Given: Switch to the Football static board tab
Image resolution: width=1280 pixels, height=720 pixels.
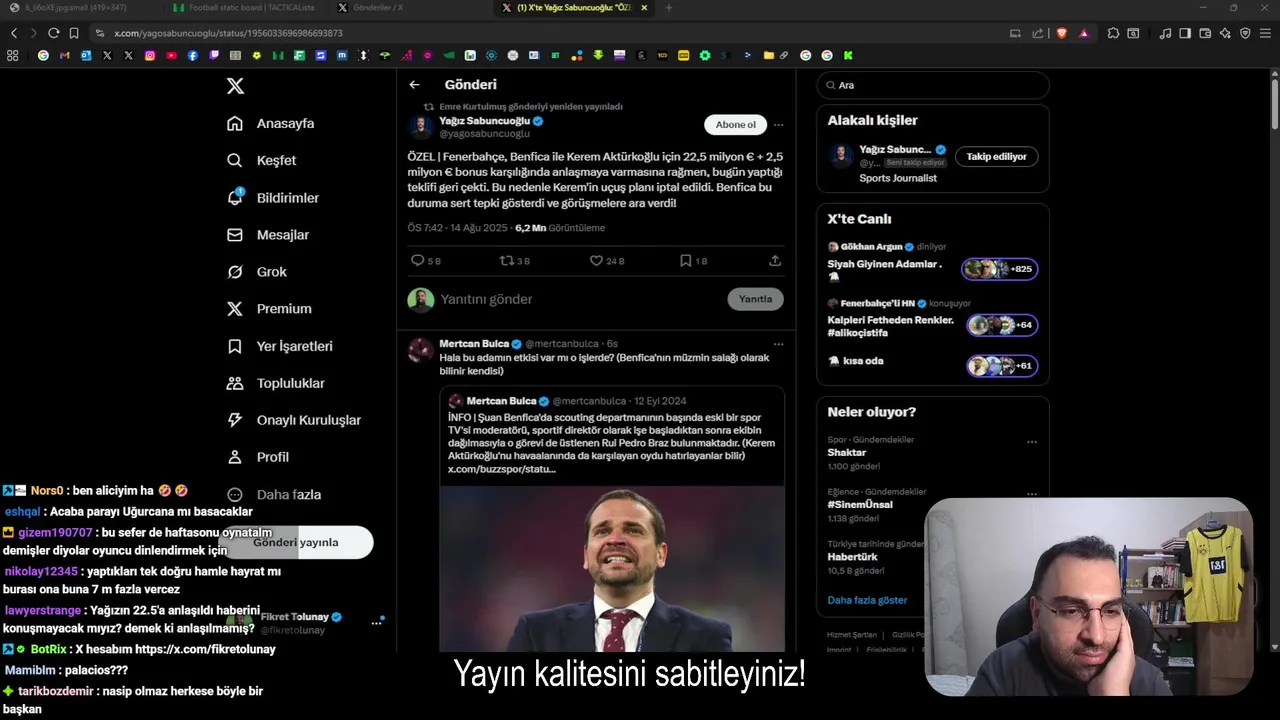Looking at the screenshot, I should (242, 7).
